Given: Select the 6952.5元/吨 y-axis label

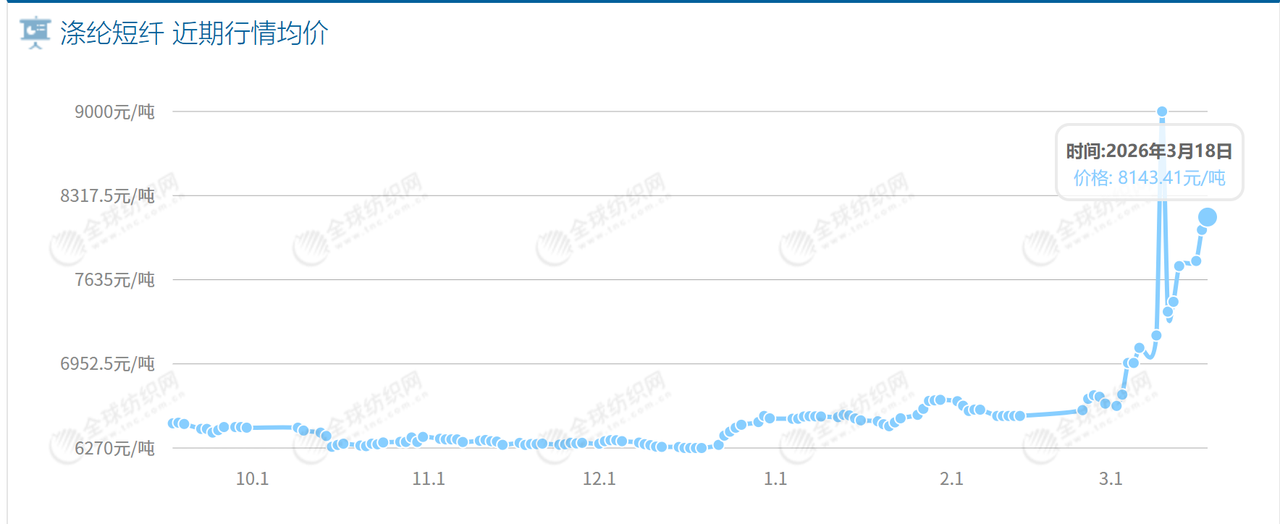Looking at the screenshot, I should 108,364.
